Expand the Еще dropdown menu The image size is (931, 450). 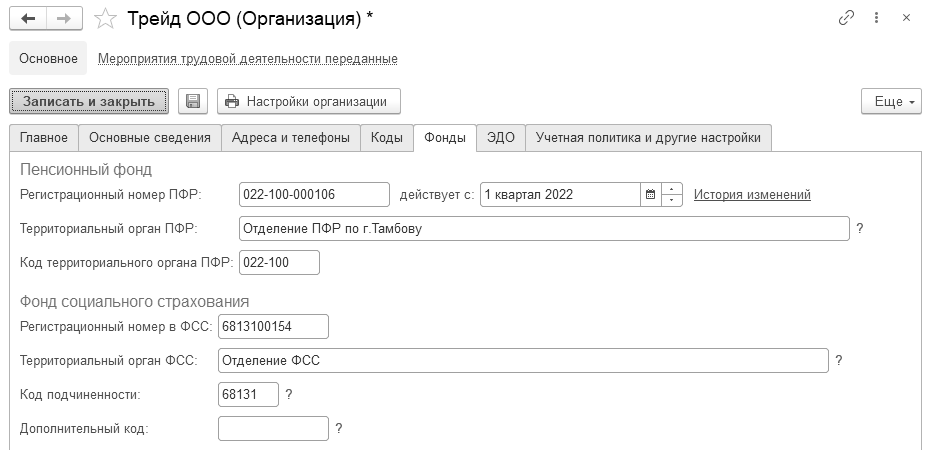(890, 101)
